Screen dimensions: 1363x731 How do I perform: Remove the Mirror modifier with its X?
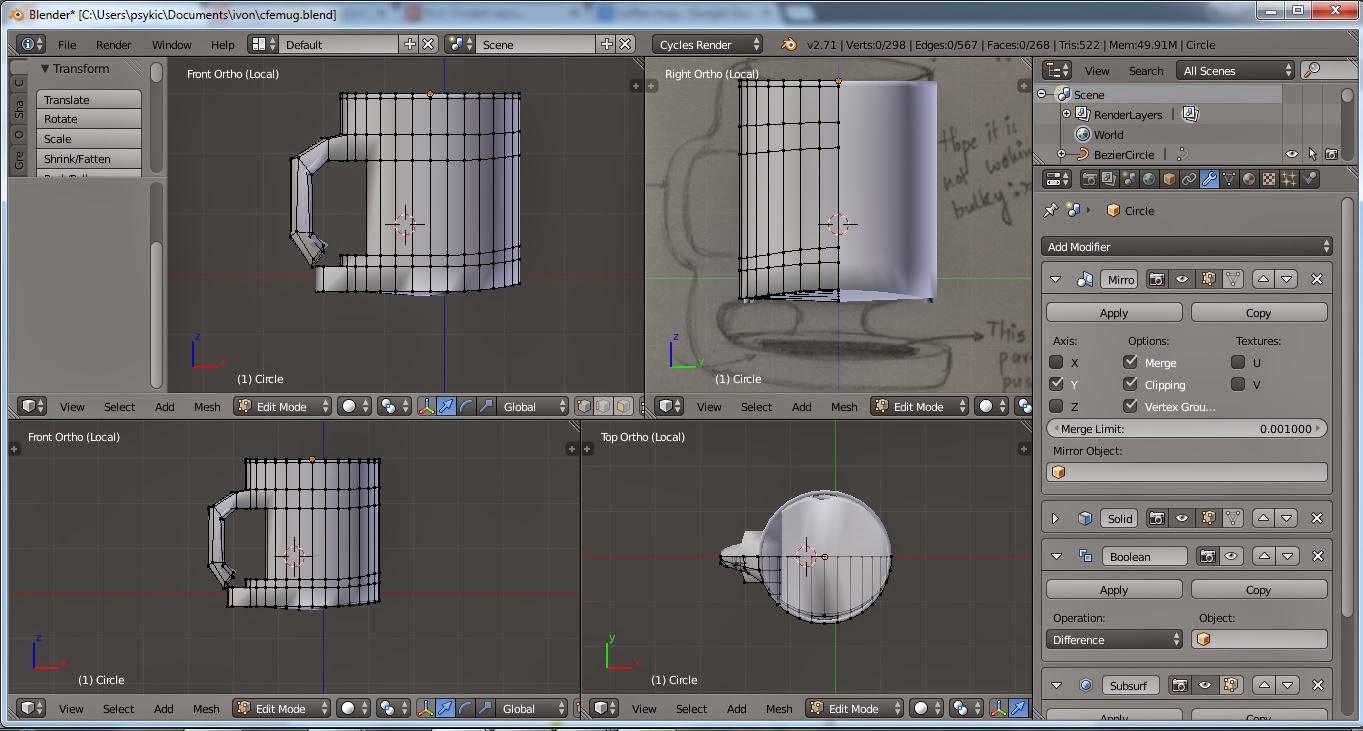click(1317, 279)
